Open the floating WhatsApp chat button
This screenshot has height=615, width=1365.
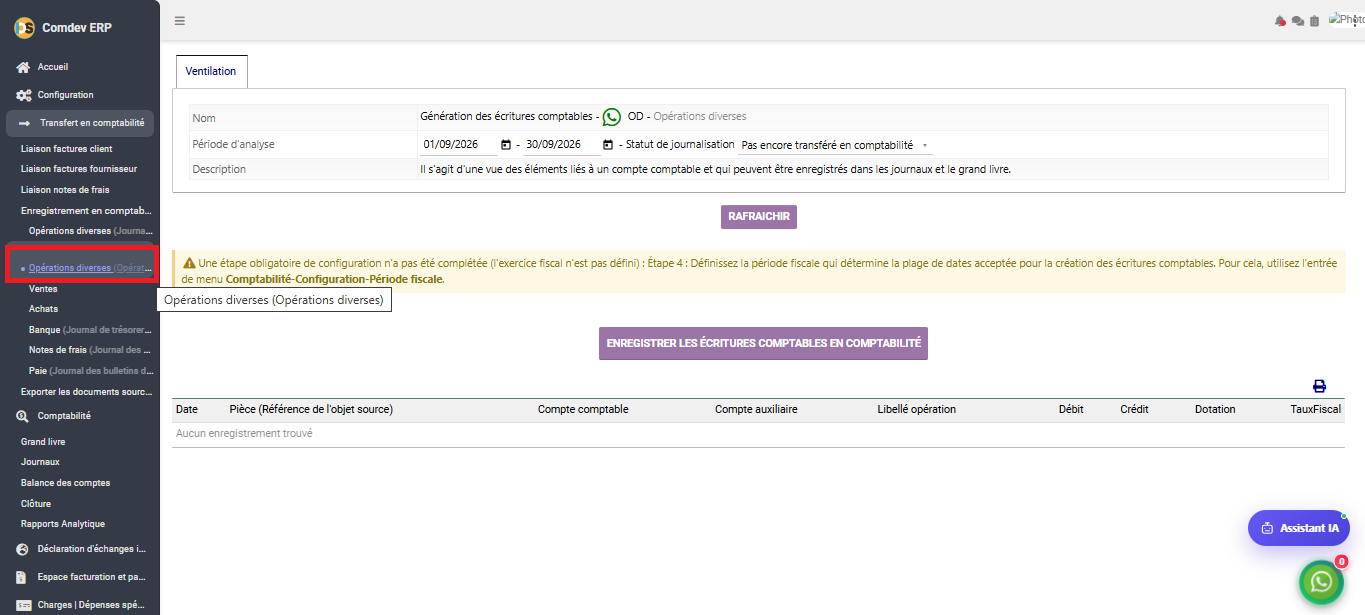coord(1321,581)
